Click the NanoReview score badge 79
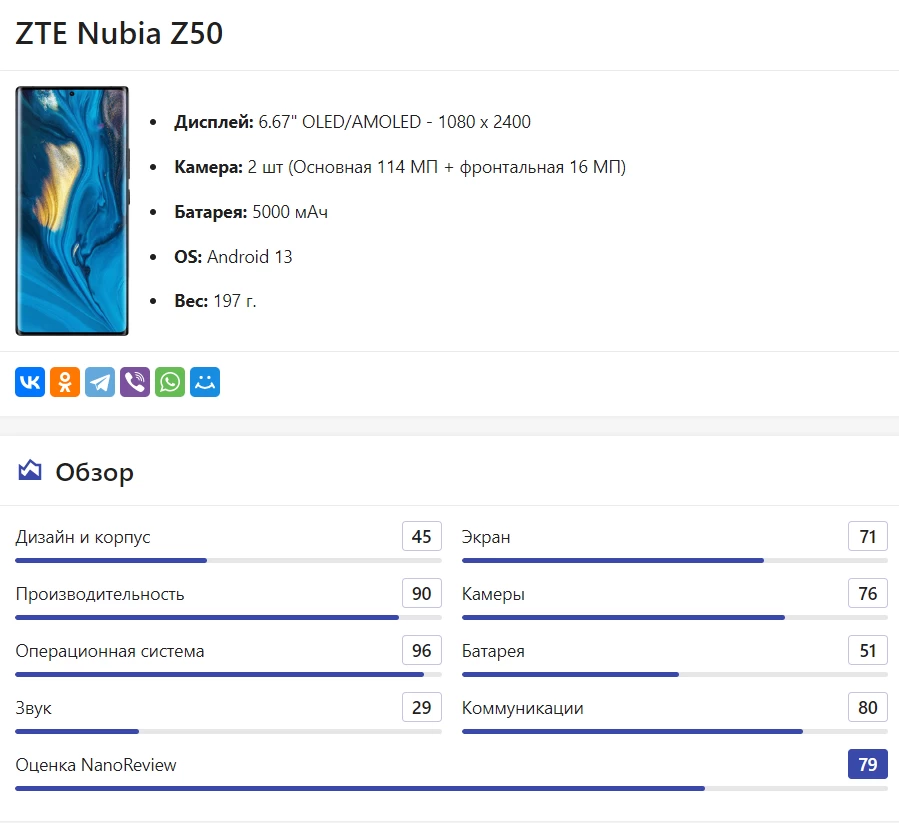 867,765
